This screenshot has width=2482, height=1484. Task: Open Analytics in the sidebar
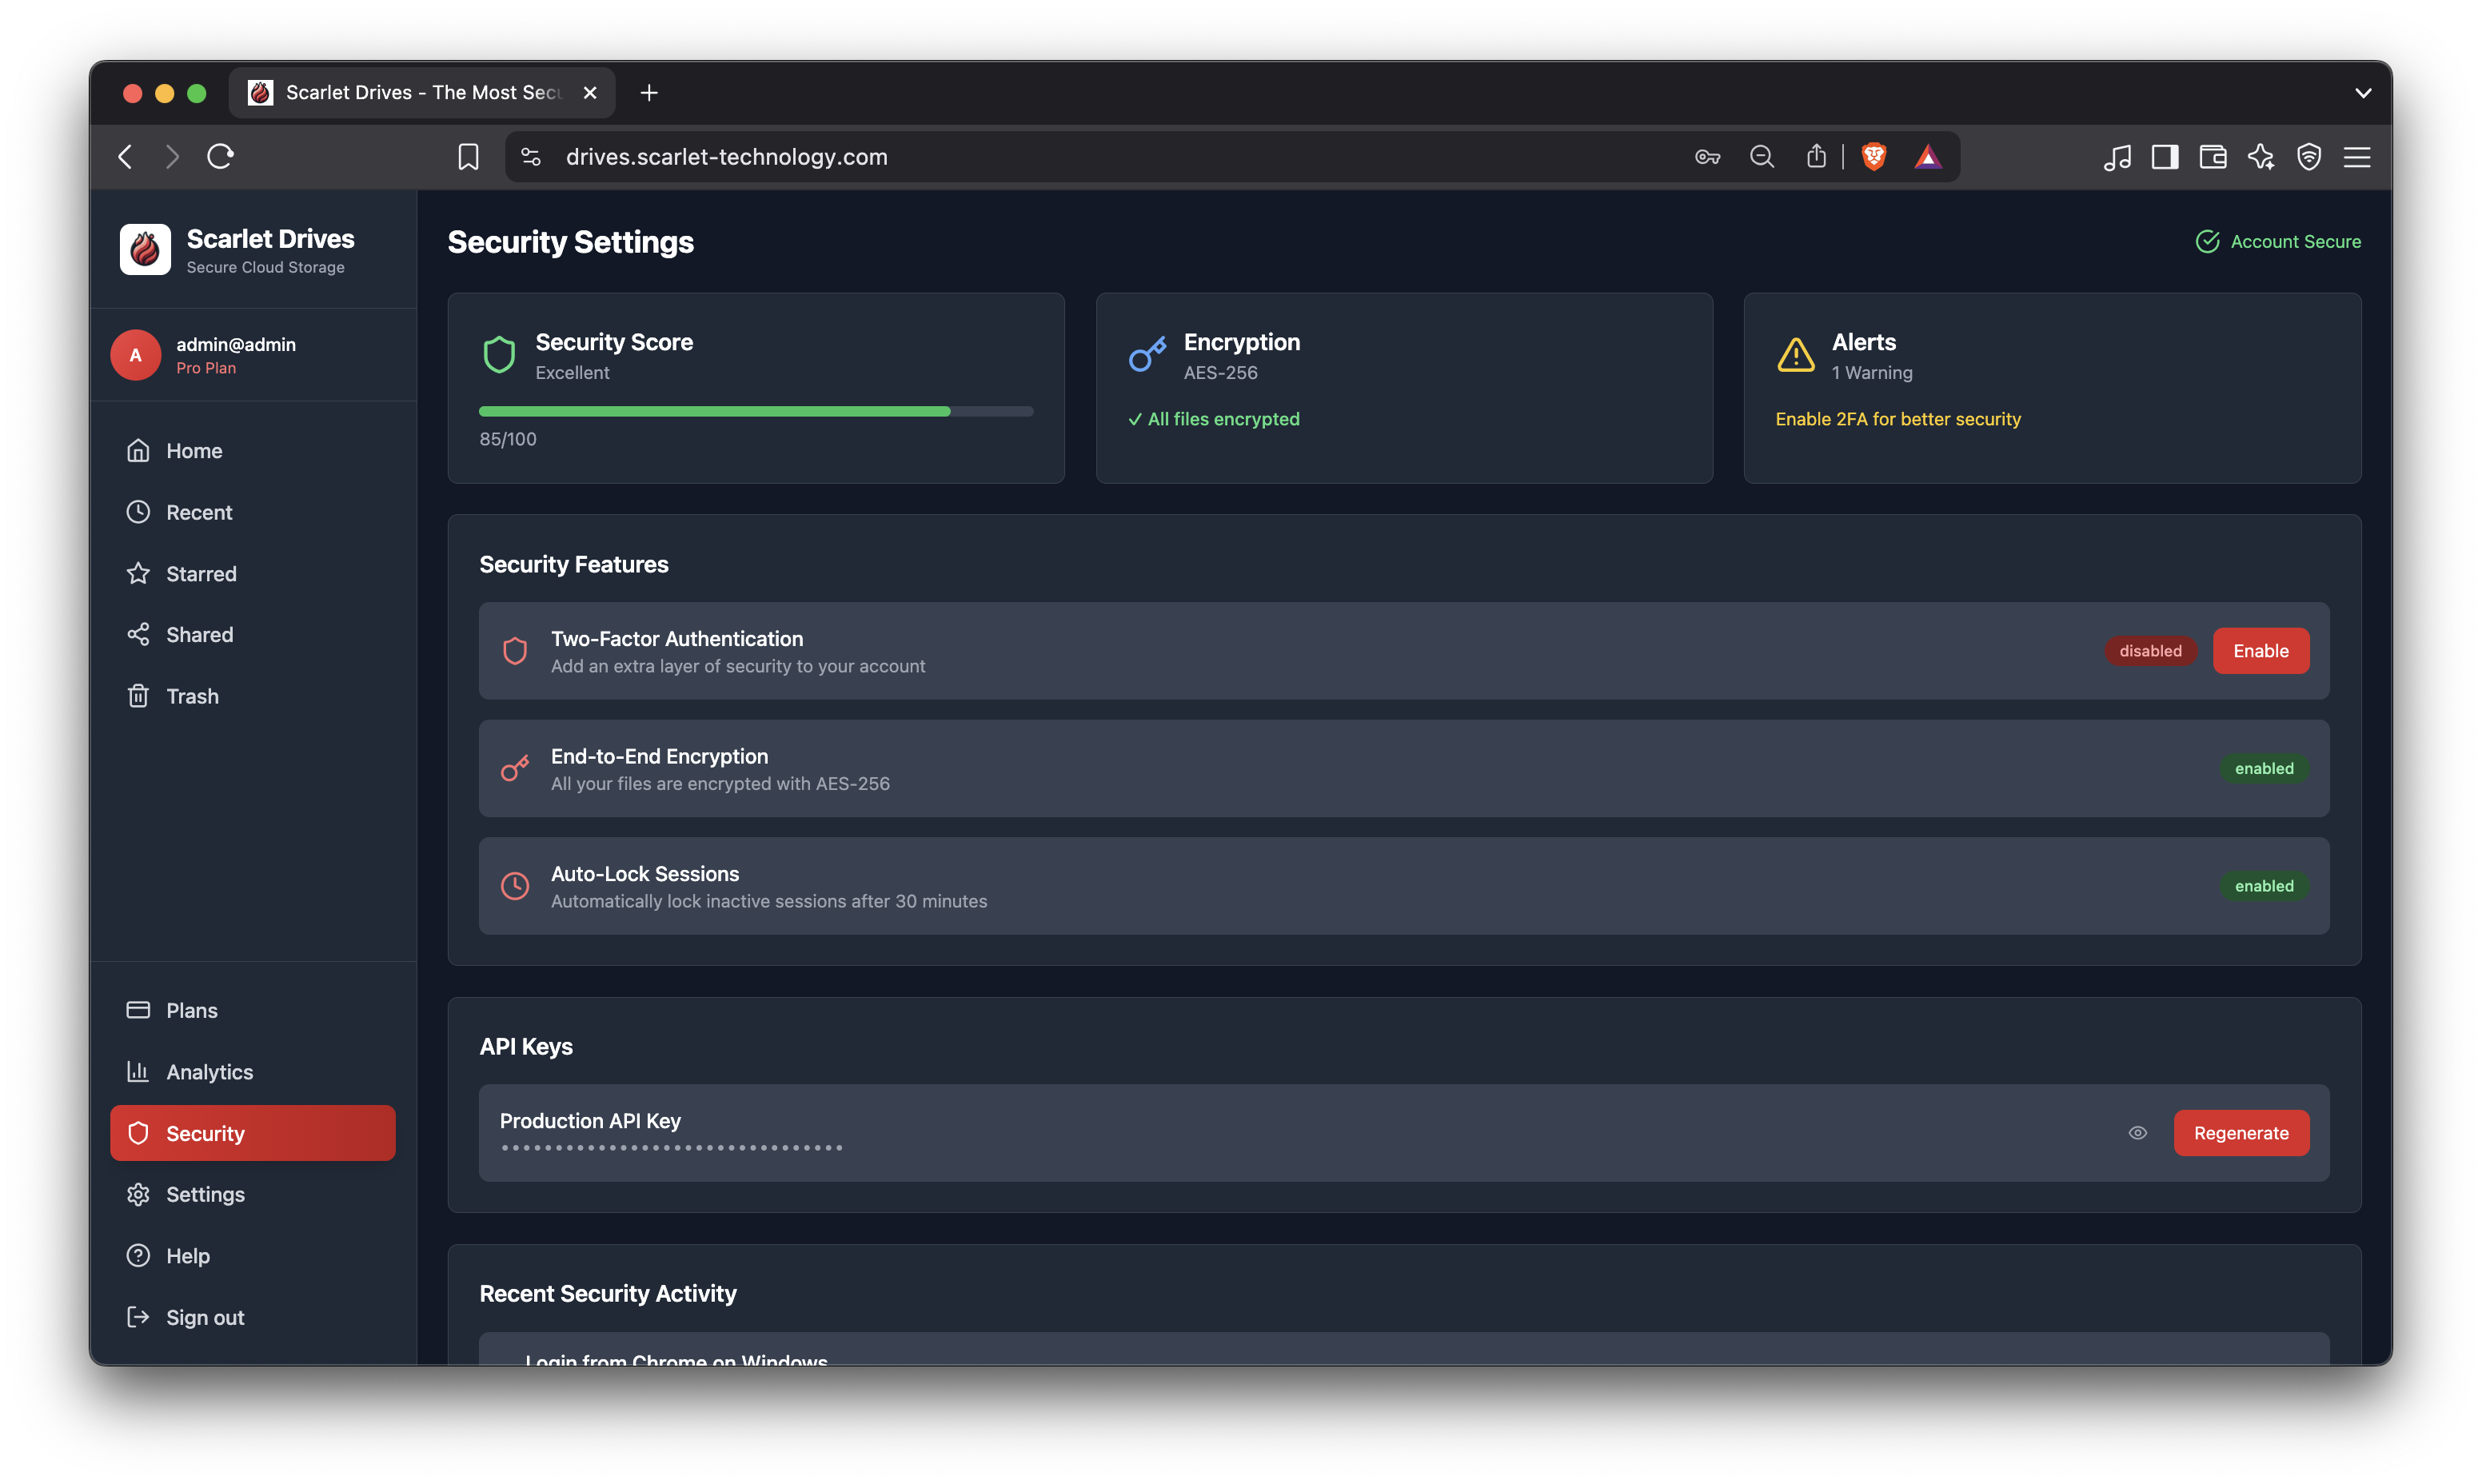(253, 1071)
